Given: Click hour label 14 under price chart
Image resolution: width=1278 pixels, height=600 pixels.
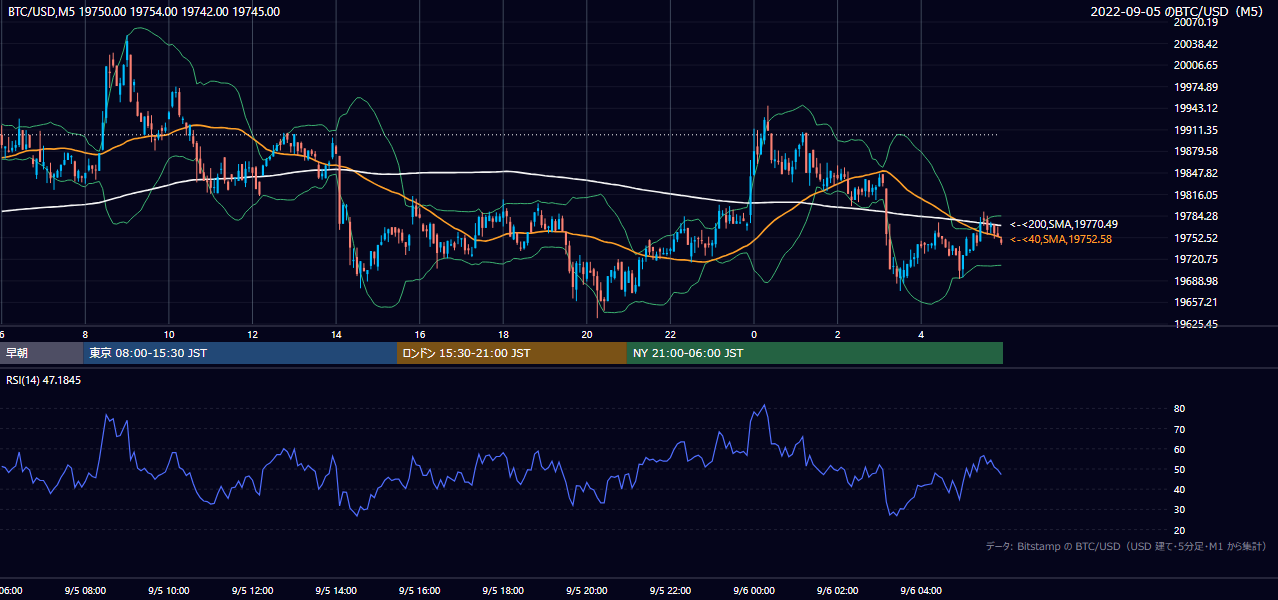Looking at the screenshot, I should (x=336, y=334).
